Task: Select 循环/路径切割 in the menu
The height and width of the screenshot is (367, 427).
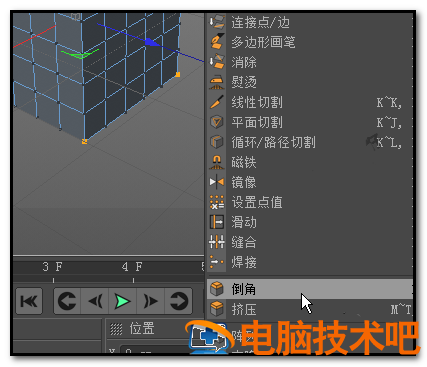Action: pyautogui.click(x=310, y=142)
